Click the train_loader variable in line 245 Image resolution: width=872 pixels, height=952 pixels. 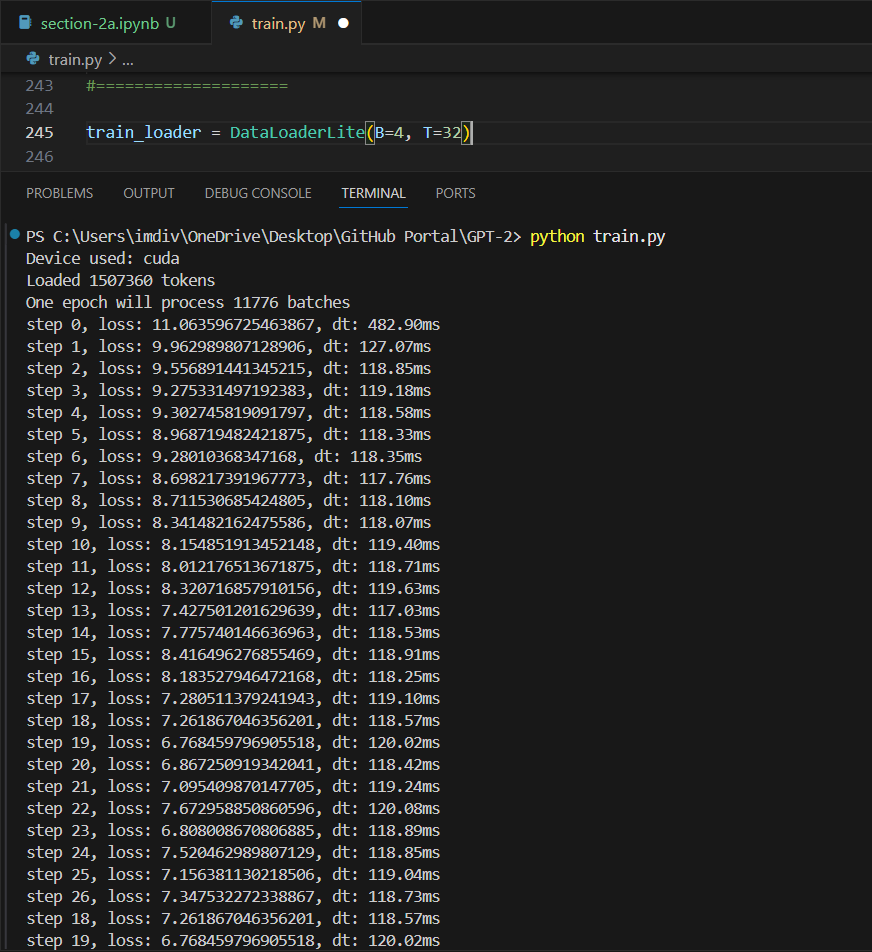(143, 132)
